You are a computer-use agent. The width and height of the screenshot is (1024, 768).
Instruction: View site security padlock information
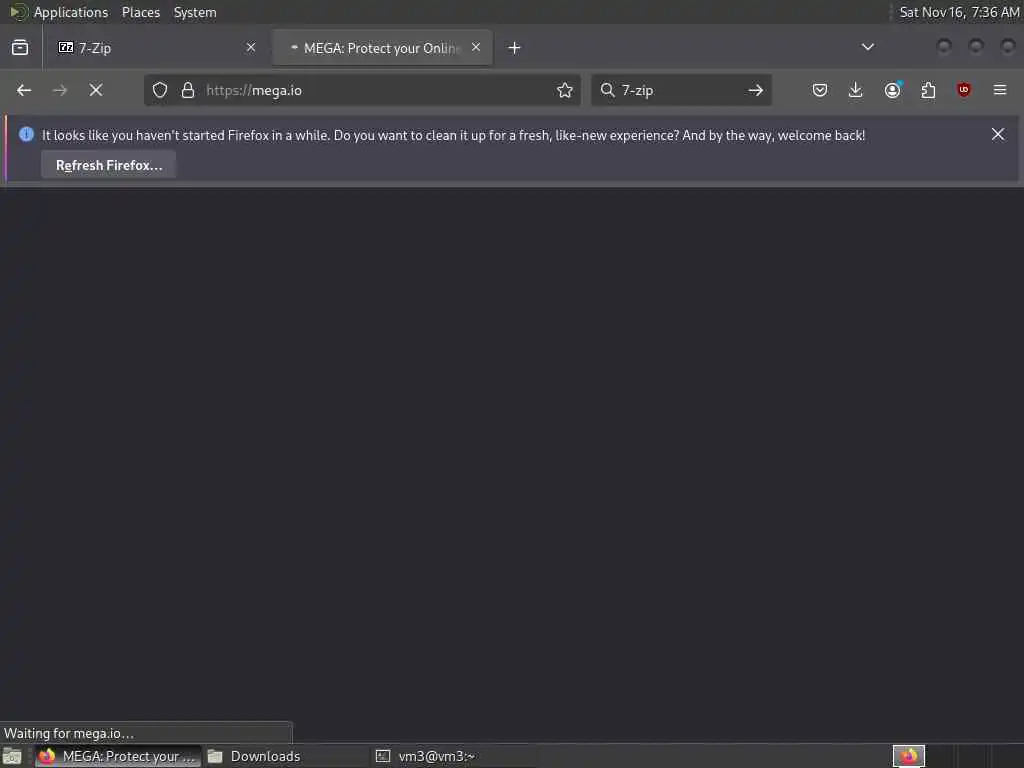tap(188, 90)
